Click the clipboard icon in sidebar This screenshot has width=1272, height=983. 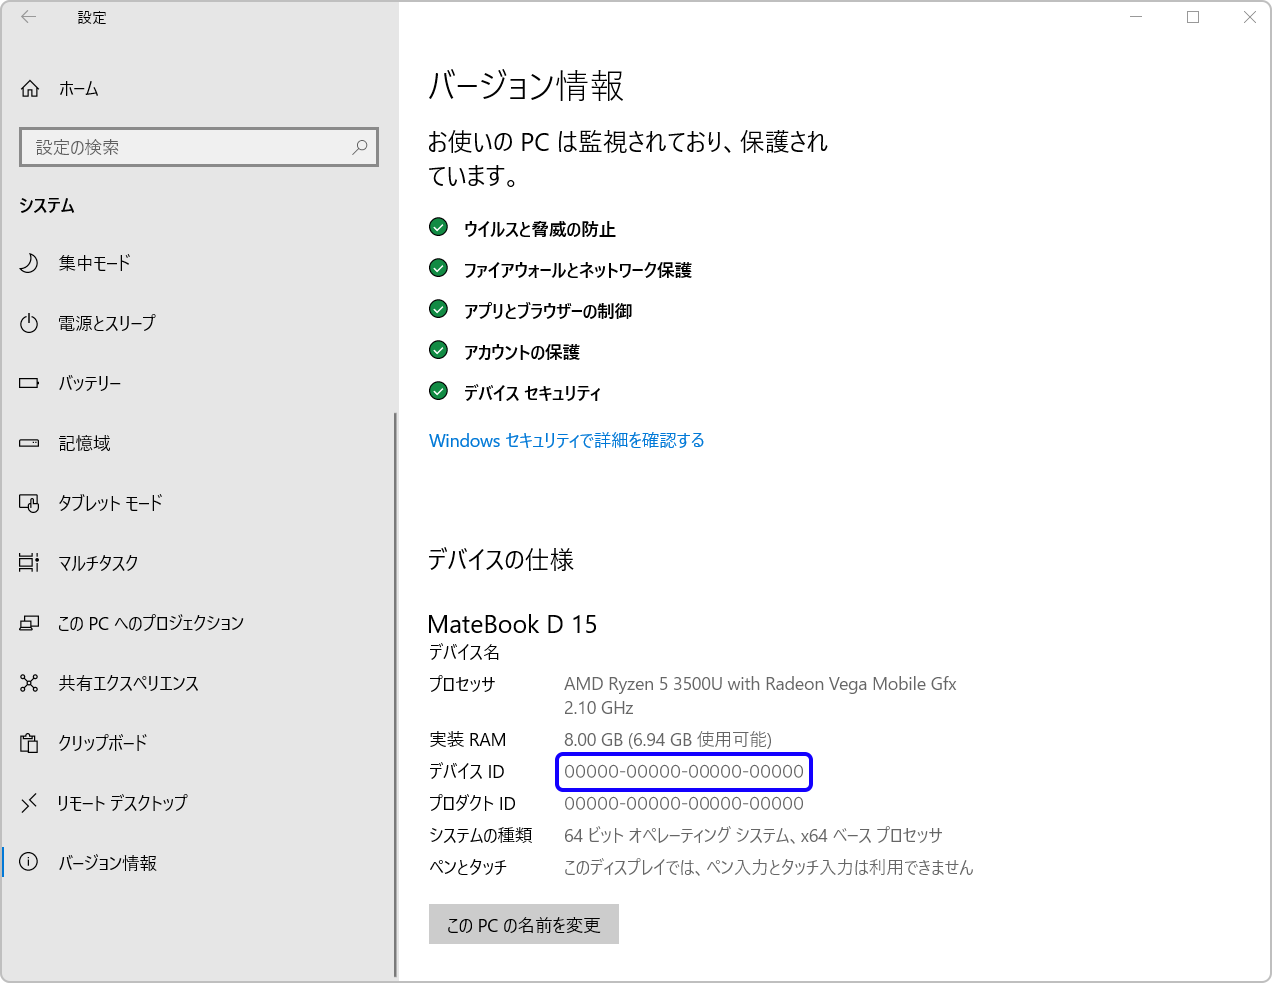29,743
